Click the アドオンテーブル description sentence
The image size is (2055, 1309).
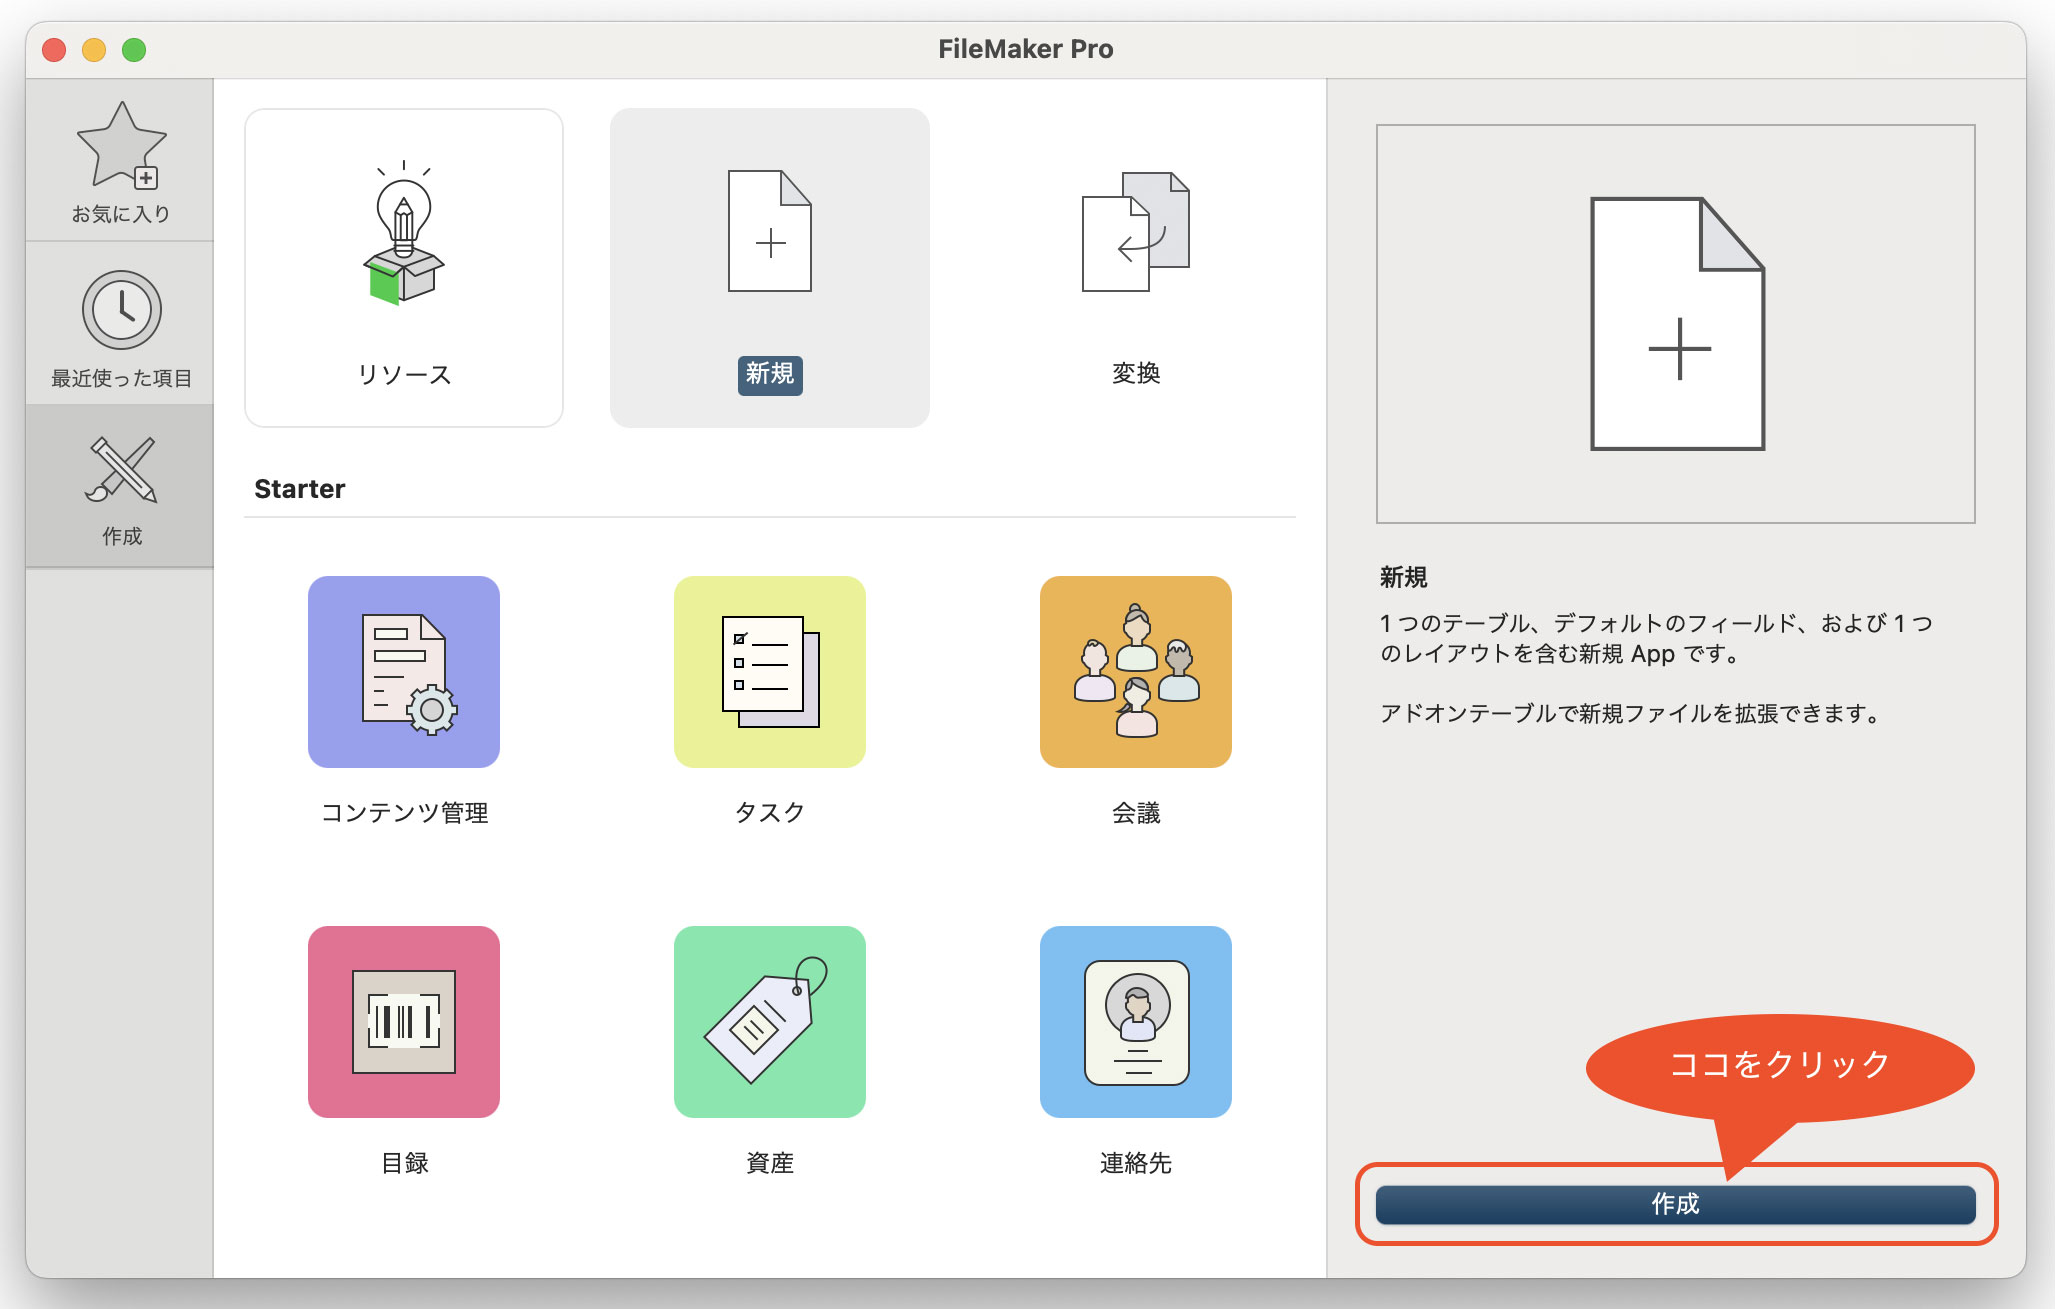[1630, 713]
